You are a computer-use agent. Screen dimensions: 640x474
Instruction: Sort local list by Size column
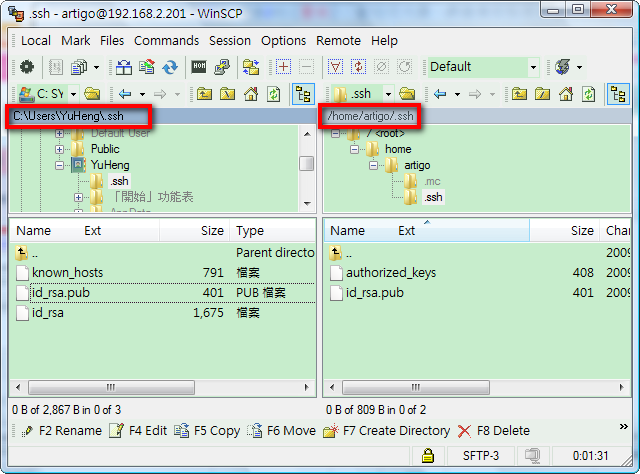[x=195, y=231]
